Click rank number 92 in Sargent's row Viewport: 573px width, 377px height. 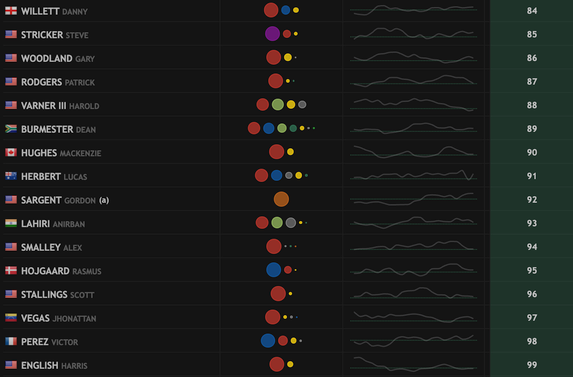coord(532,199)
